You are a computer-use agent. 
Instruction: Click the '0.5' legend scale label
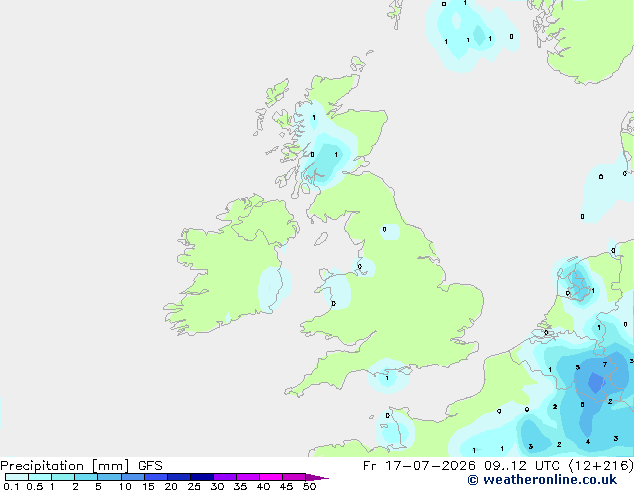[34, 486]
